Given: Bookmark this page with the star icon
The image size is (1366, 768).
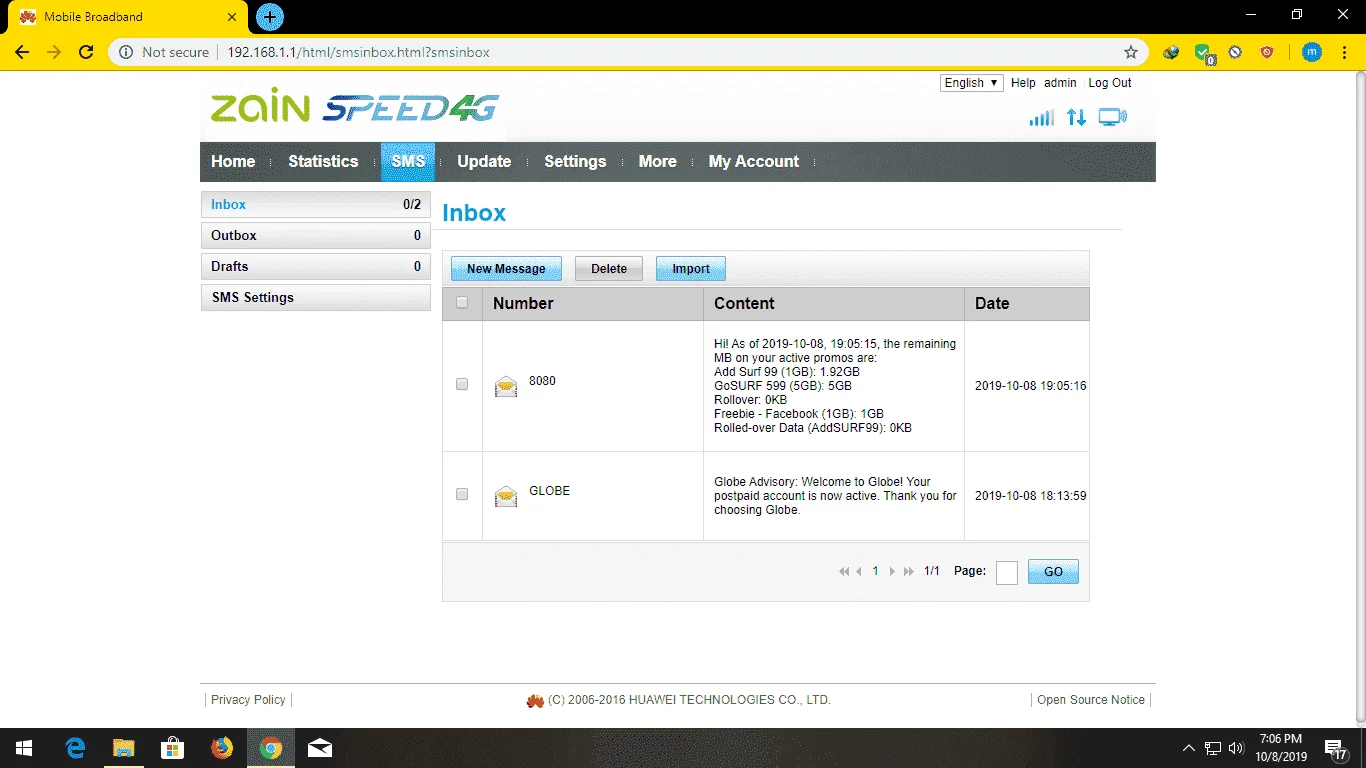Looking at the screenshot, I should tap(1131, 52).
